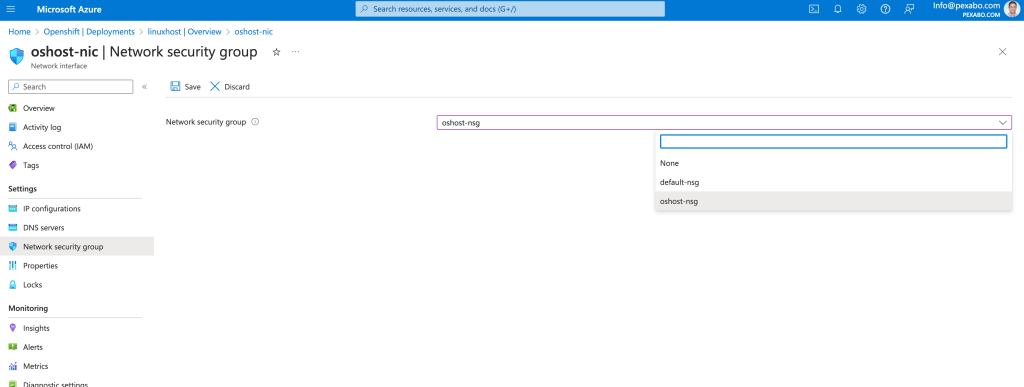Image resolution: width=1024 pixels, height=387 pixels.
Task: Focus the dropdown filter text box
Action: [x=833, y=142]
